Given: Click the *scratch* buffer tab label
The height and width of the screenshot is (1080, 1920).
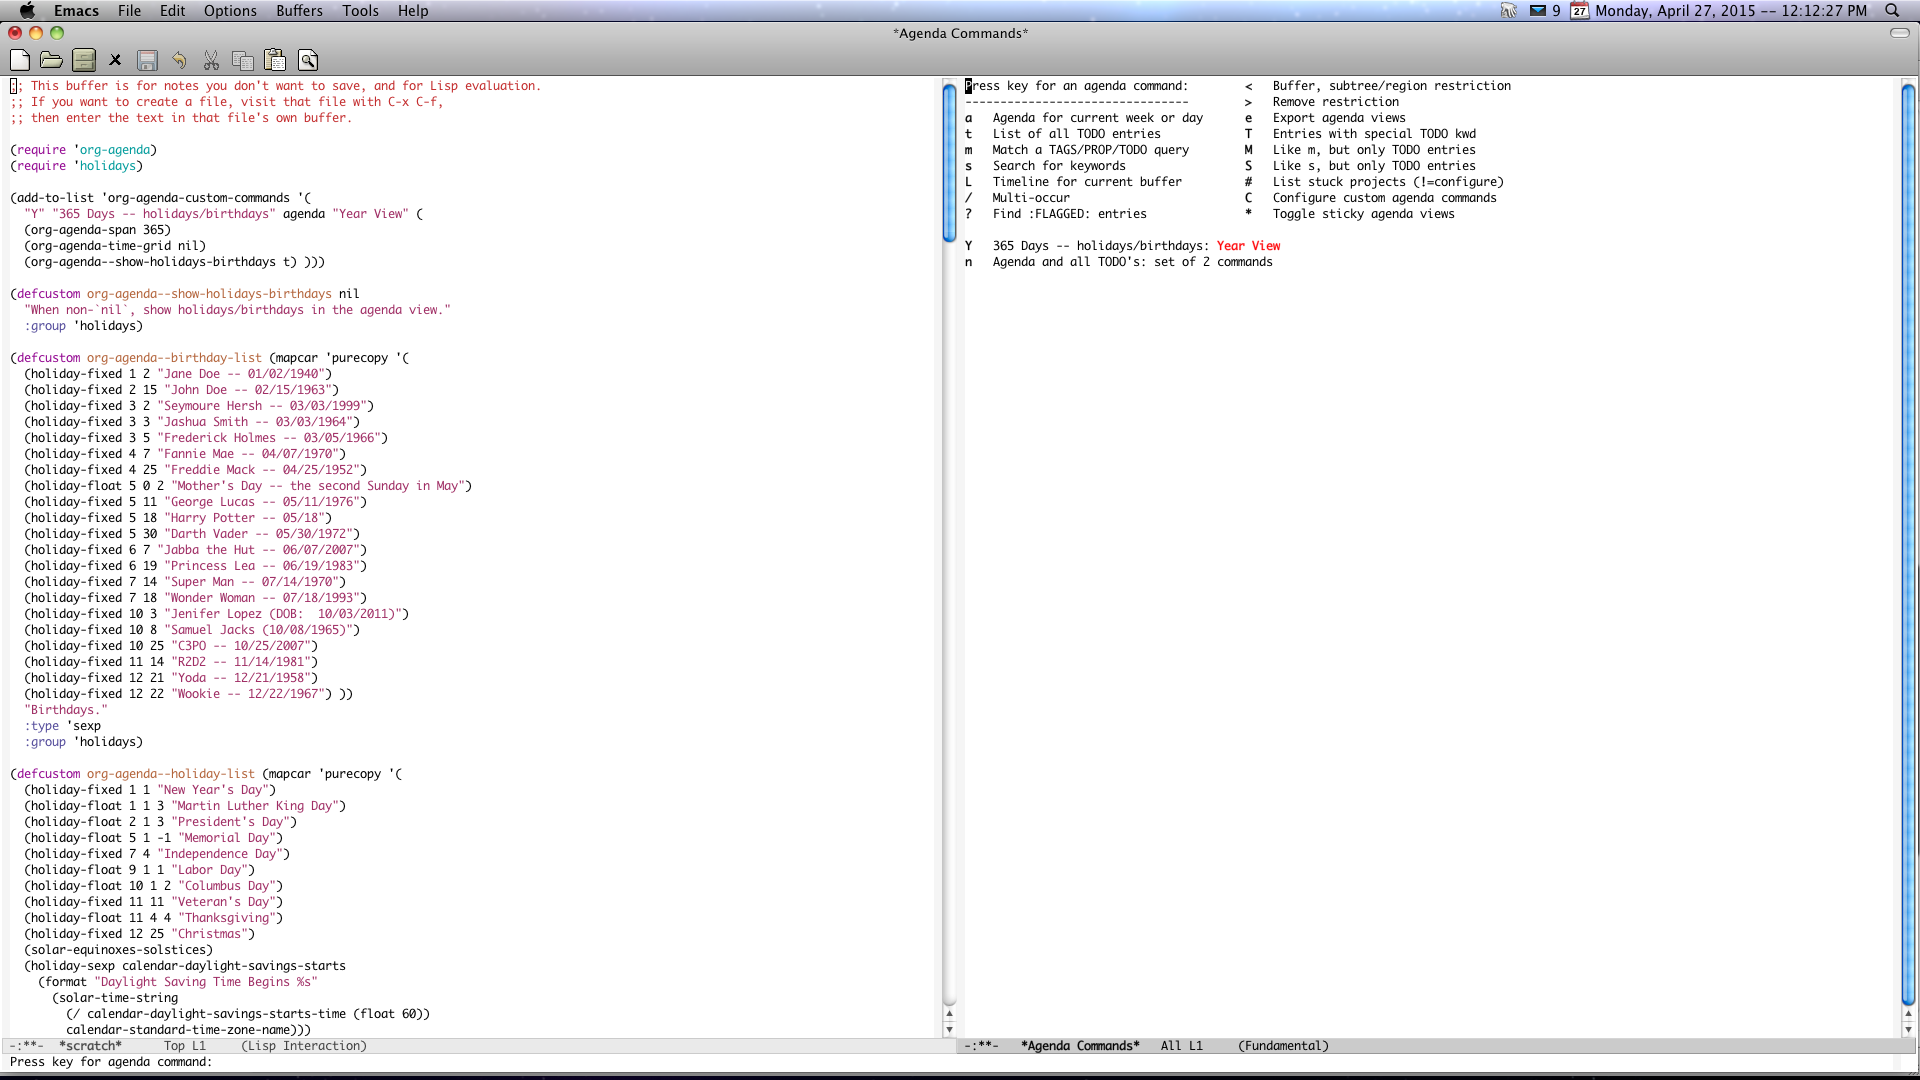Looking at the screenshot, I should coord(90,1046).
